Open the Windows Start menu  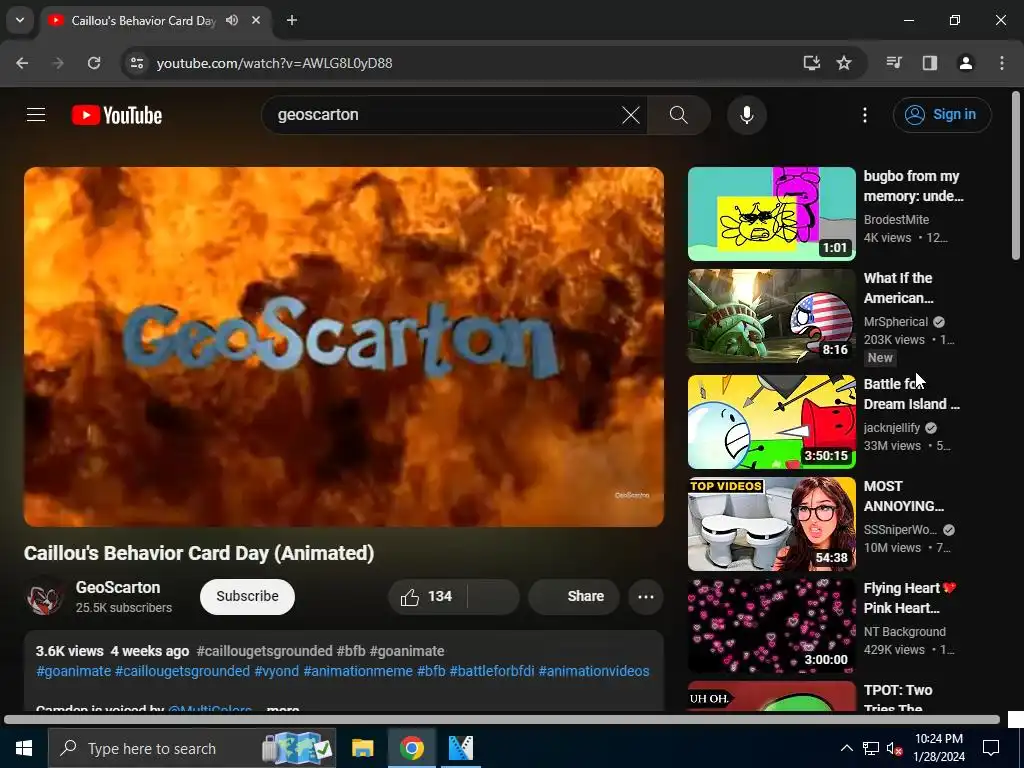24,748
